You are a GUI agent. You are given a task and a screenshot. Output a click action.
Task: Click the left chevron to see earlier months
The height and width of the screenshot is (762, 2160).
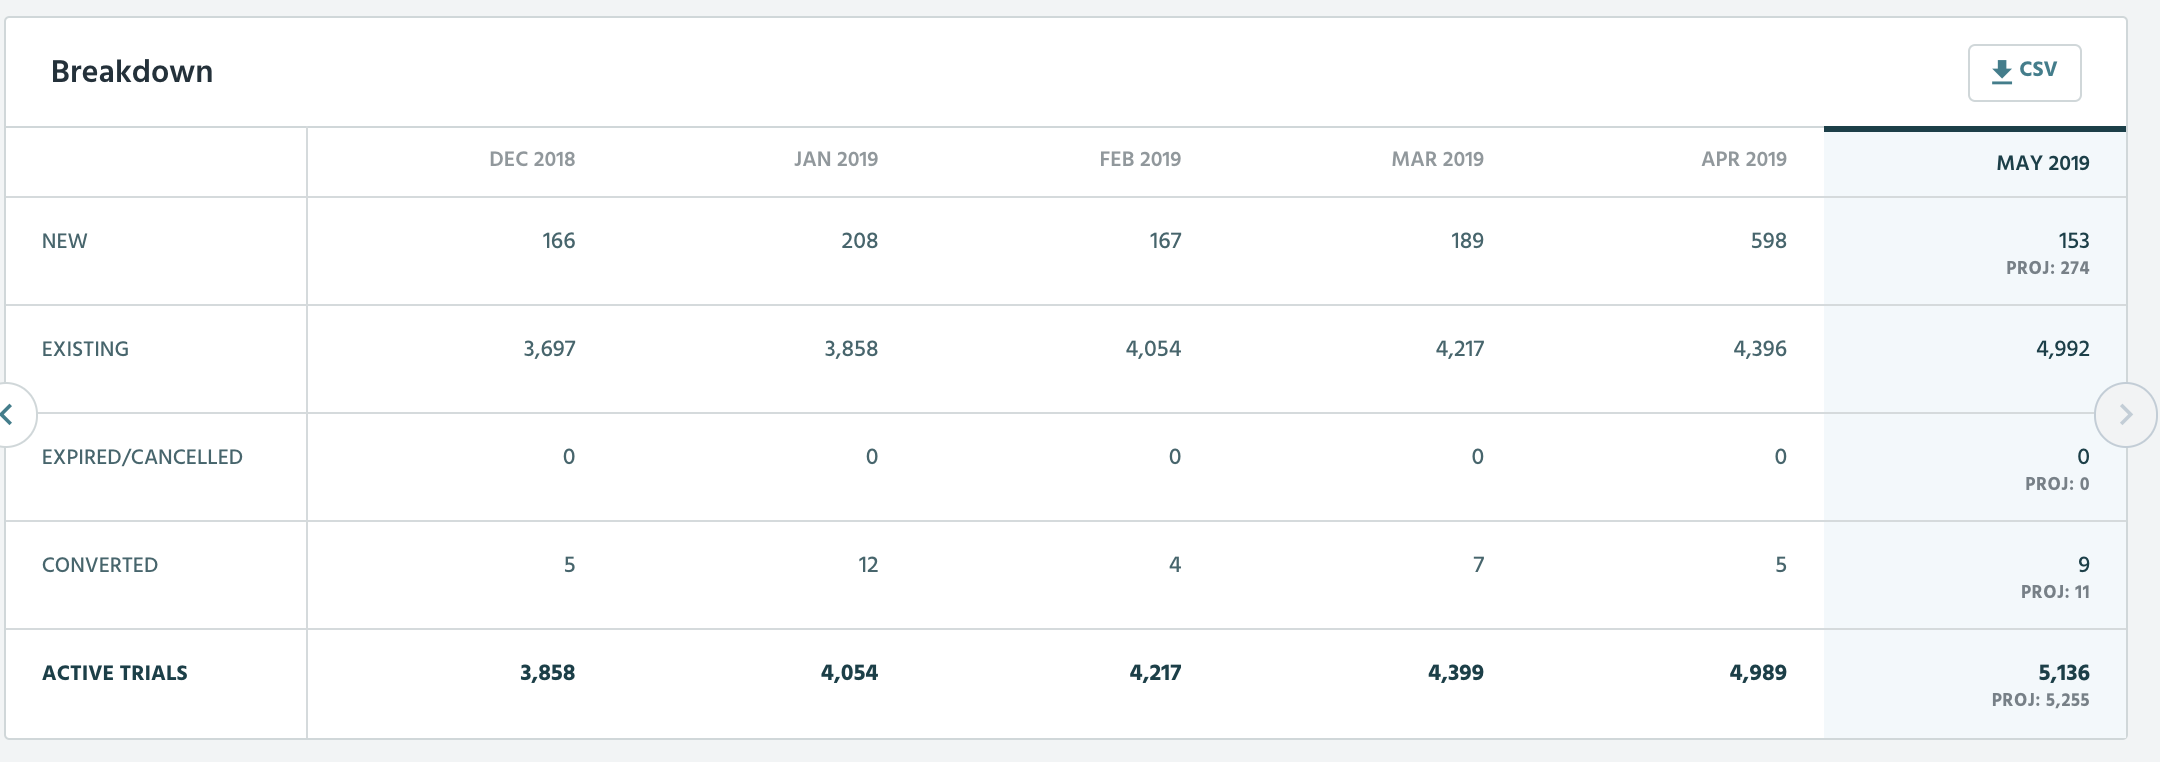(10, 414)
